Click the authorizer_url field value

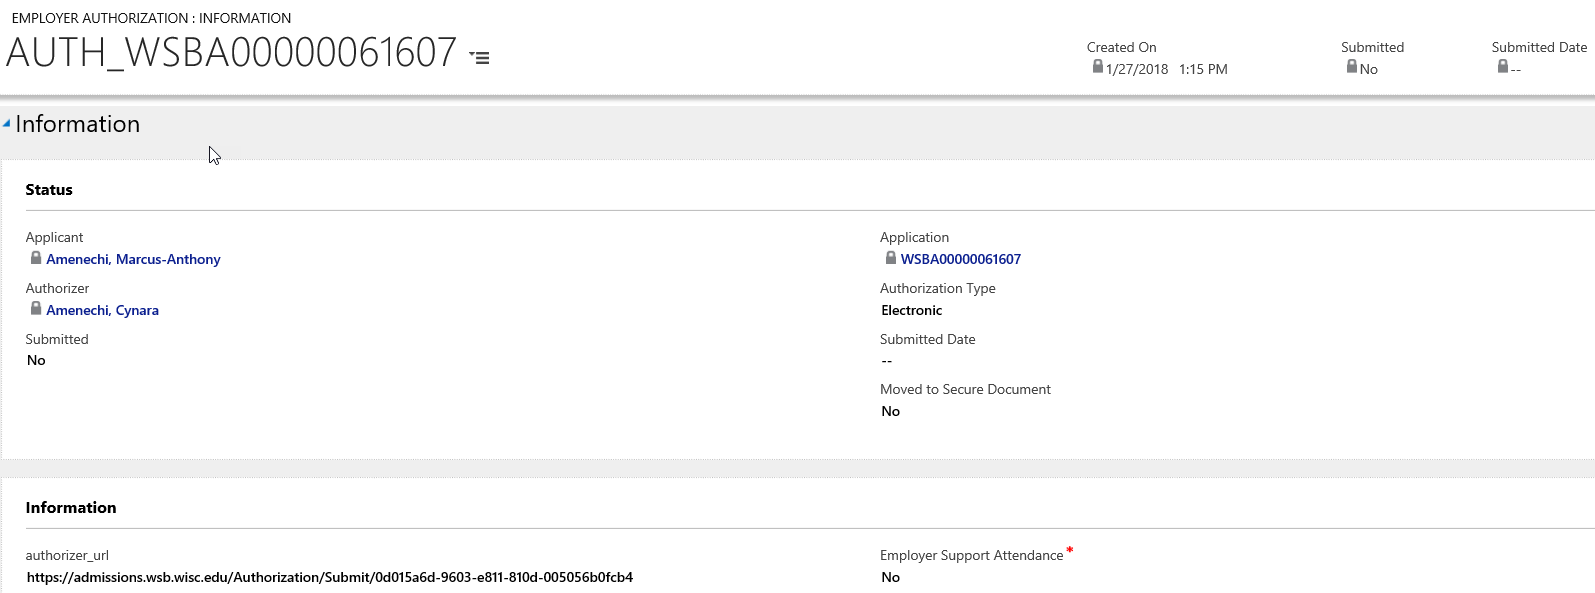(x=329, y=578)
